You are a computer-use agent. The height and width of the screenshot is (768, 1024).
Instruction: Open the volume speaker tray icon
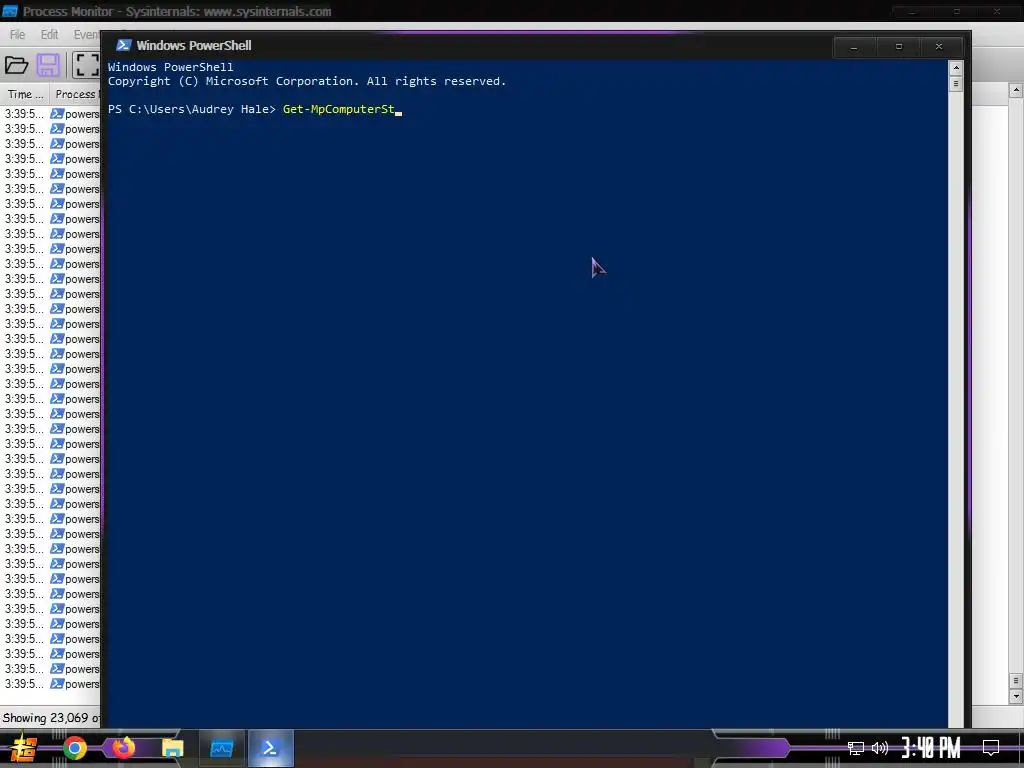(x=880, y=748)
